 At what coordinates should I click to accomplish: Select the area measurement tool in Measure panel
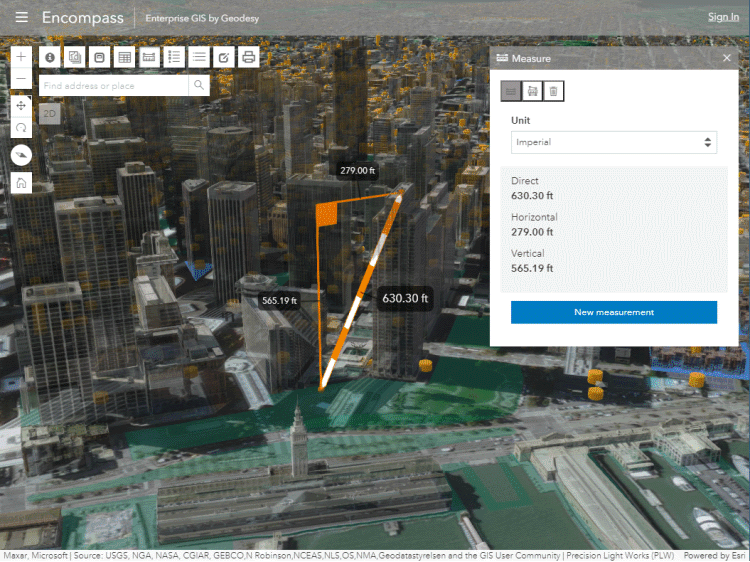(x=532, y=91)
